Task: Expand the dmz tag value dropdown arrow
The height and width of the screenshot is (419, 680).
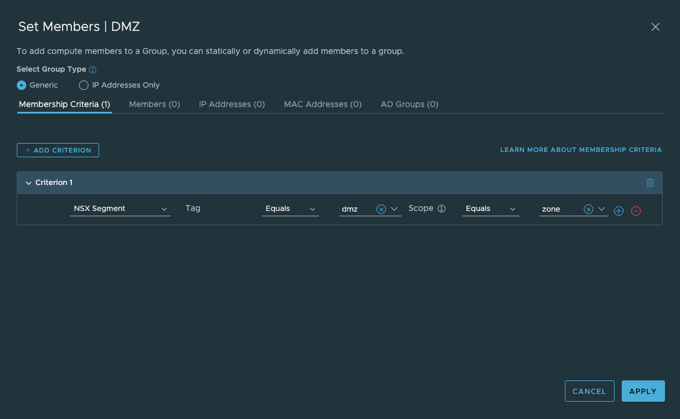Action: pyautogui.click(x=394, y=209)
